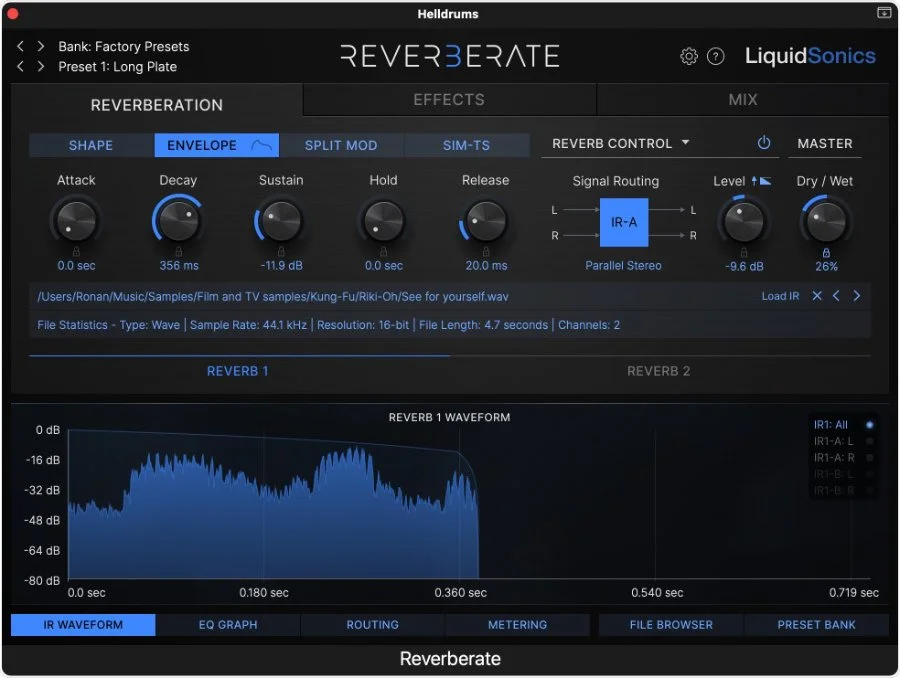Clear loaded IR with X icon
This screenshot has width=900, height=678.
pos(817,296)
